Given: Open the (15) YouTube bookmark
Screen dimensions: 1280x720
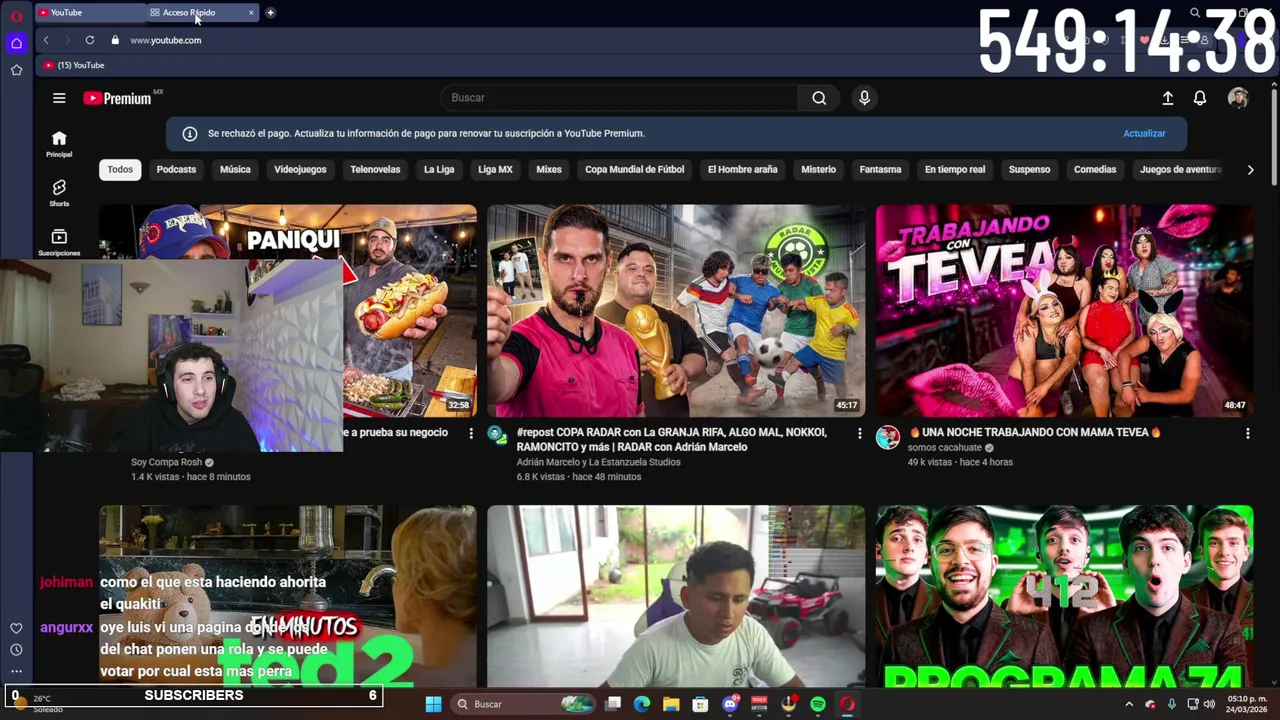Looking at the screenshot, I should [x=74, y=65].
